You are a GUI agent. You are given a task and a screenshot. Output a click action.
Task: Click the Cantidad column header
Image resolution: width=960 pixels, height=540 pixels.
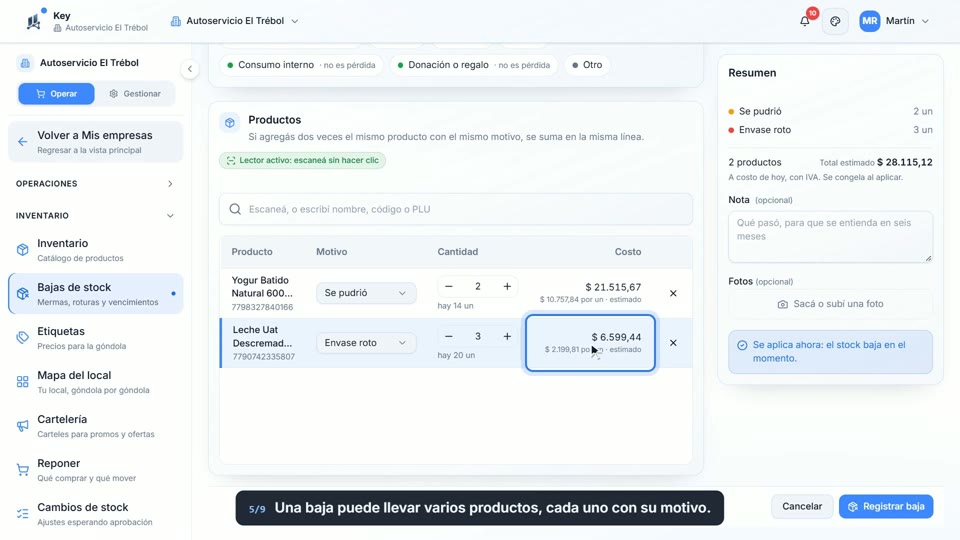tap(457, 252)
